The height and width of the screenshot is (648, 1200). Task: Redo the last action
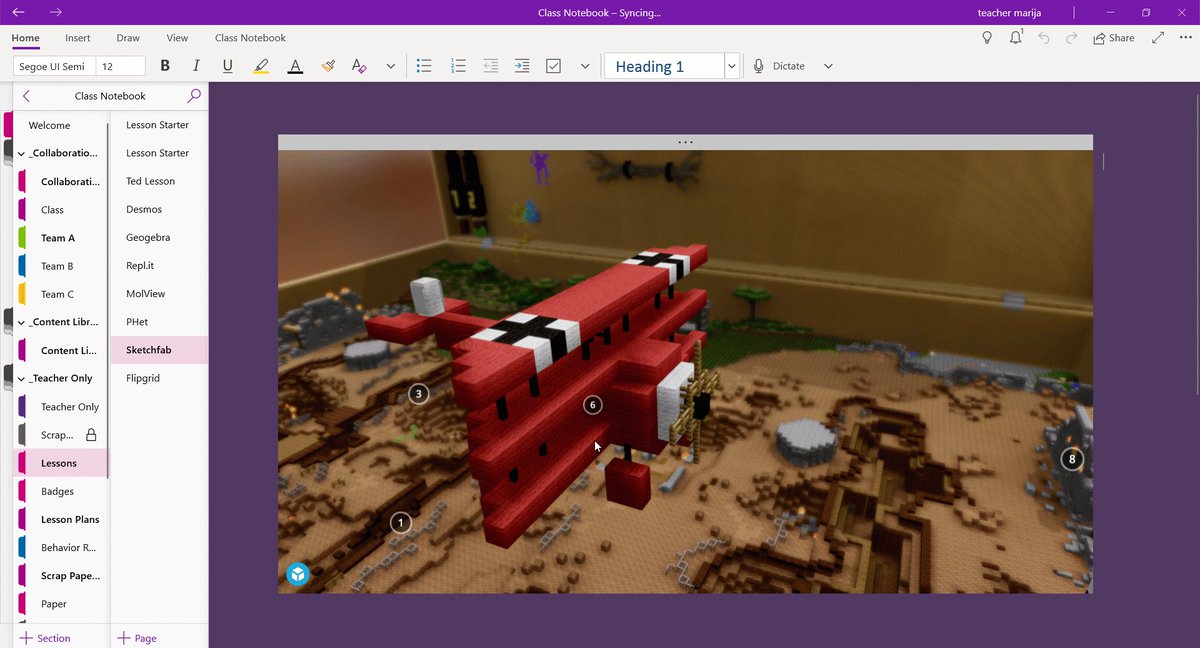(1071, 38)
